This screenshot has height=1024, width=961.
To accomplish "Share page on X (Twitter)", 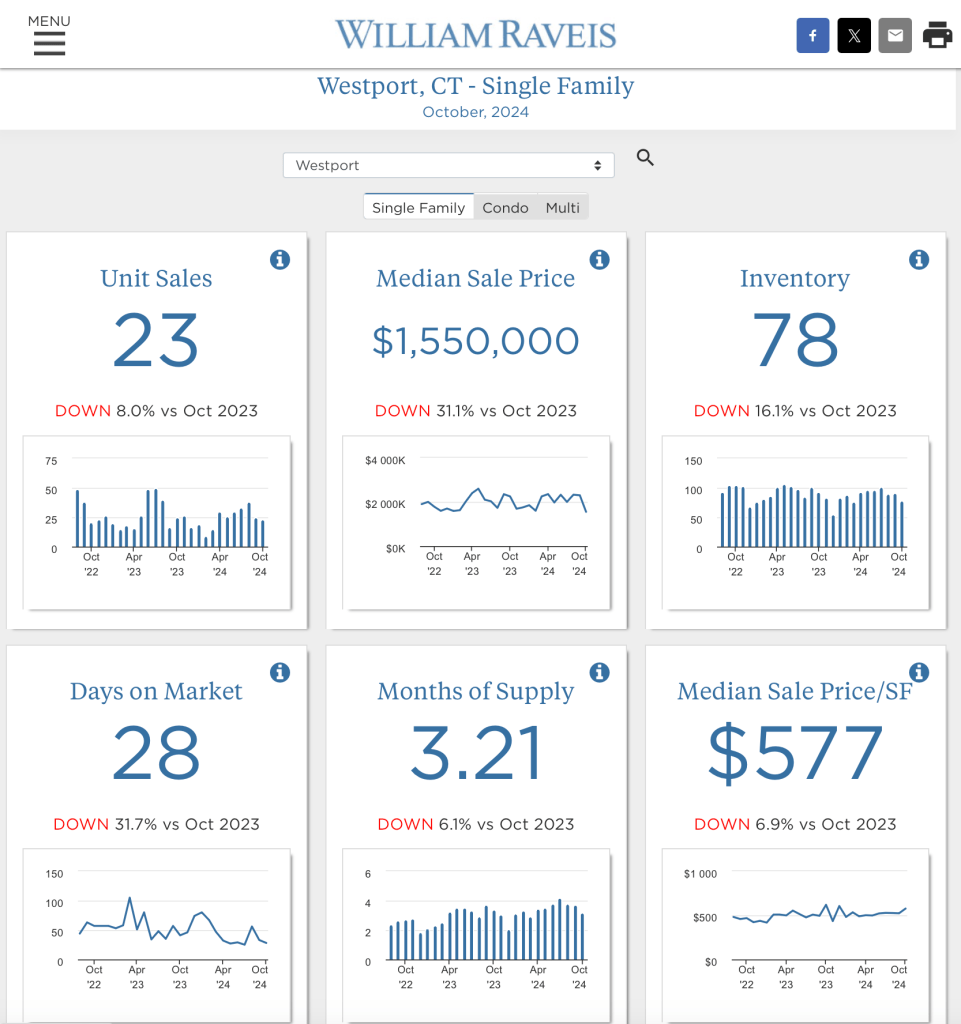I will click(x=854, y=36).
